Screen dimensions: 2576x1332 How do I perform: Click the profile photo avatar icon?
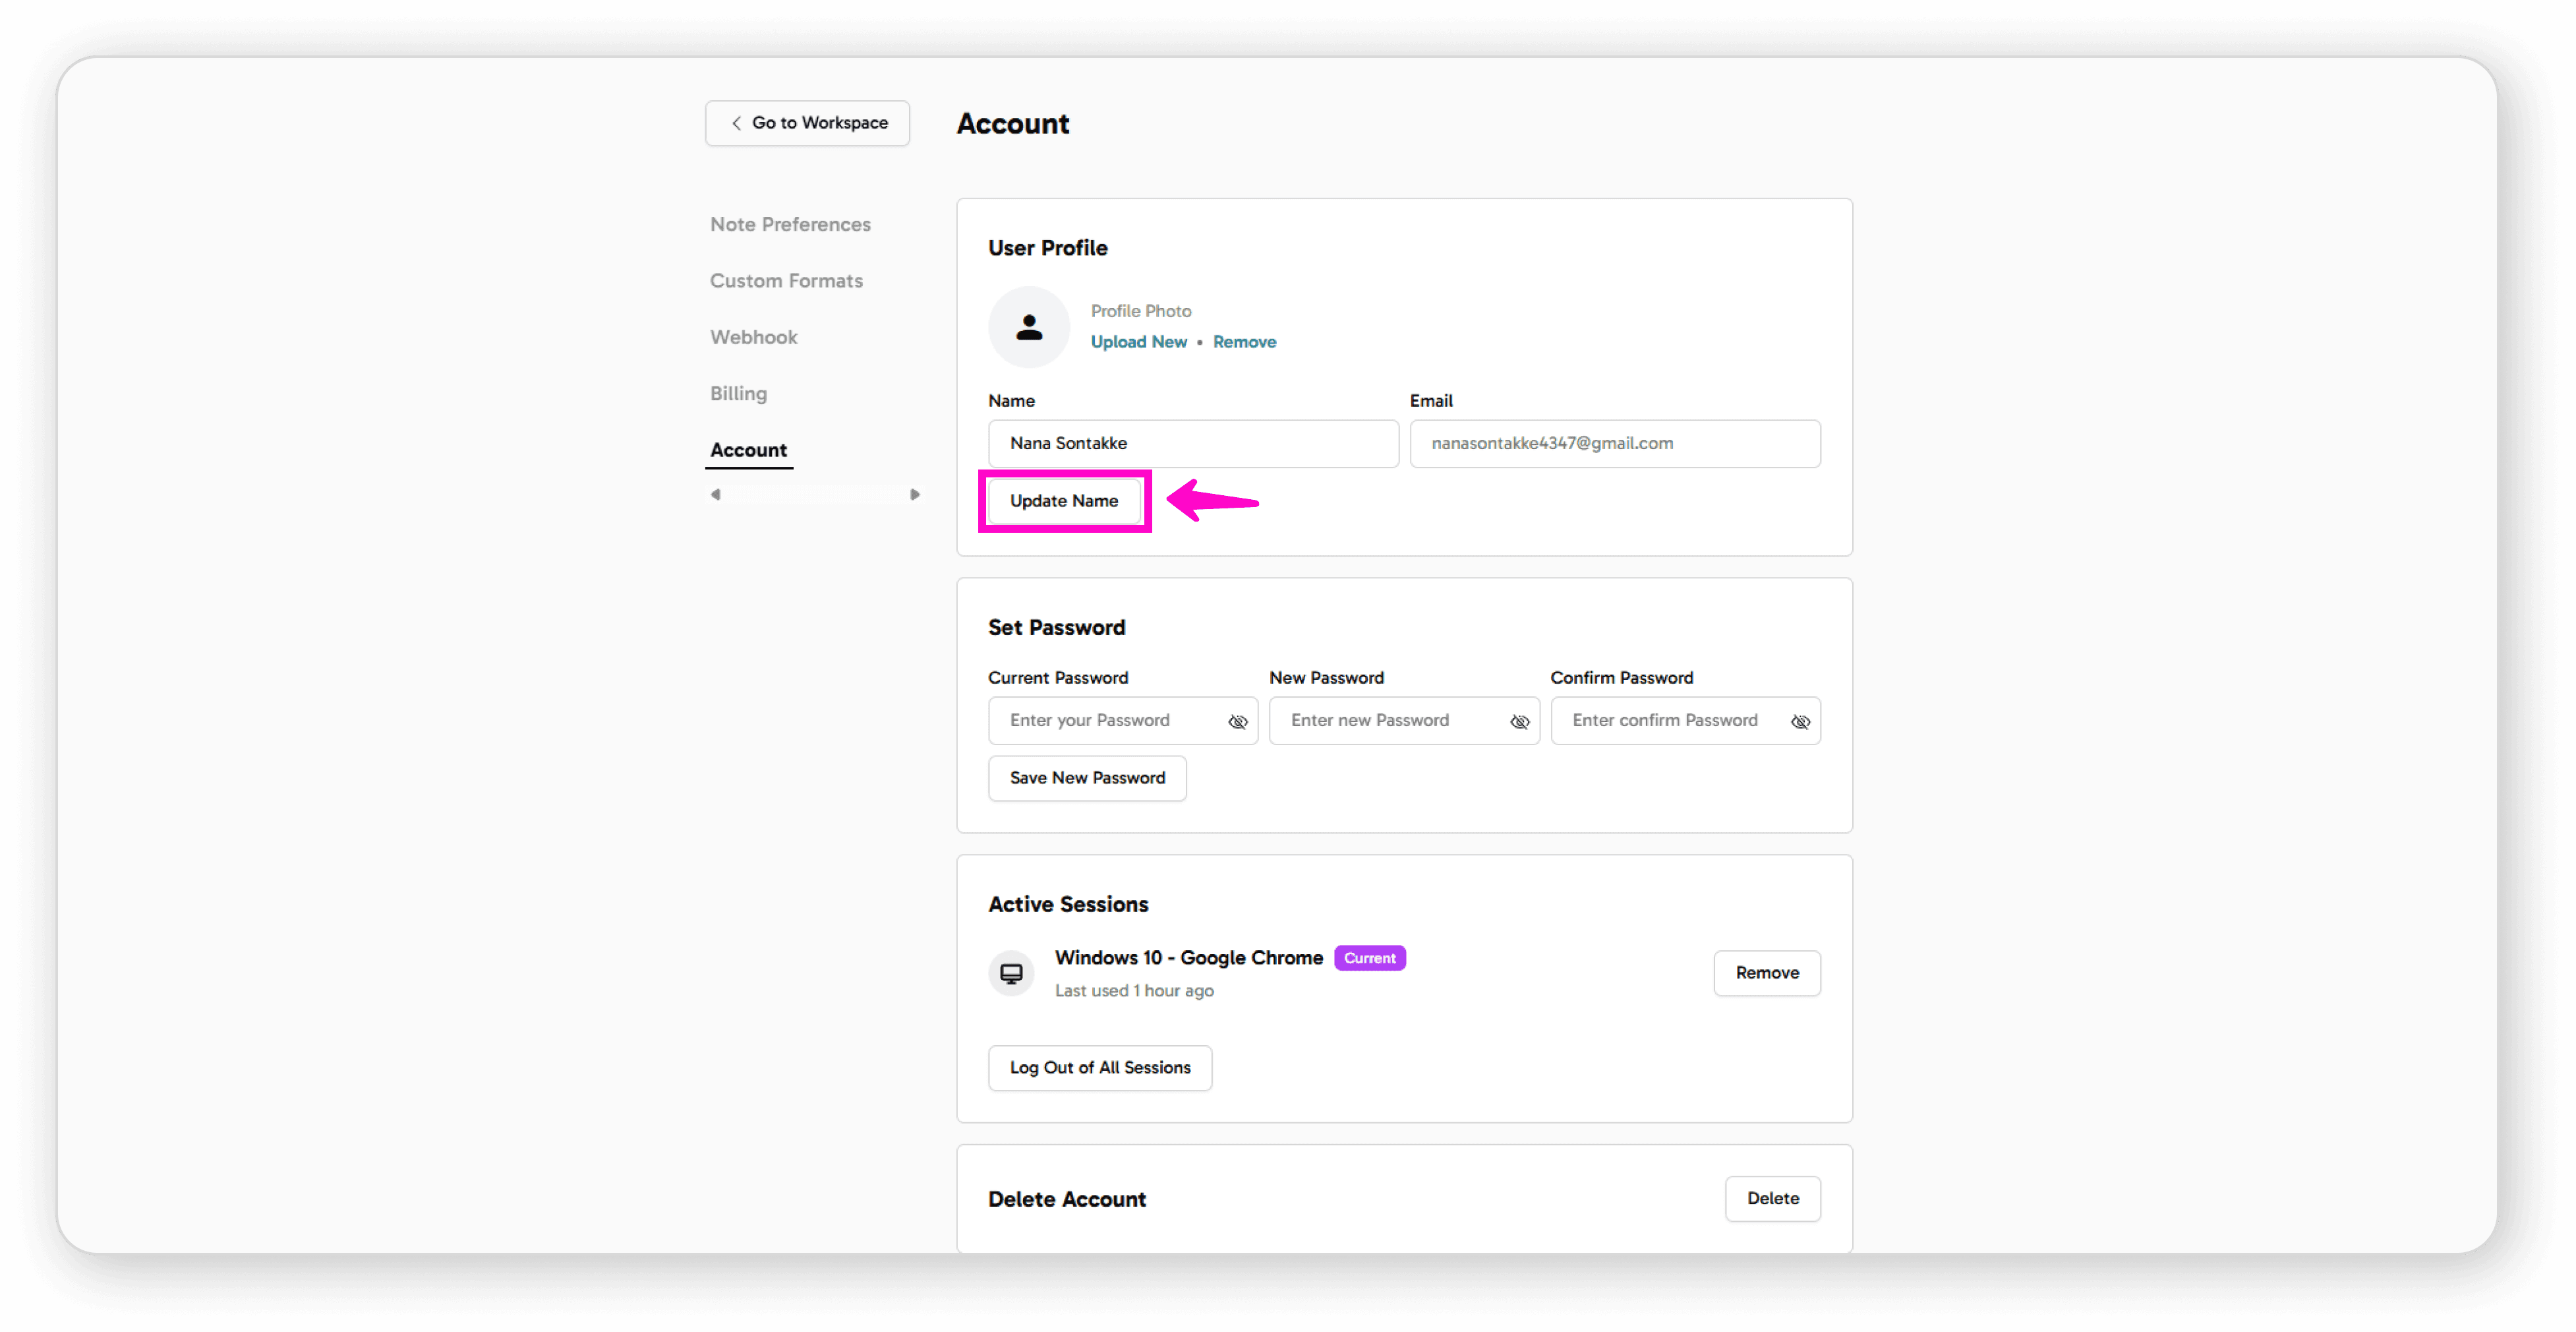click(1028, 327)
